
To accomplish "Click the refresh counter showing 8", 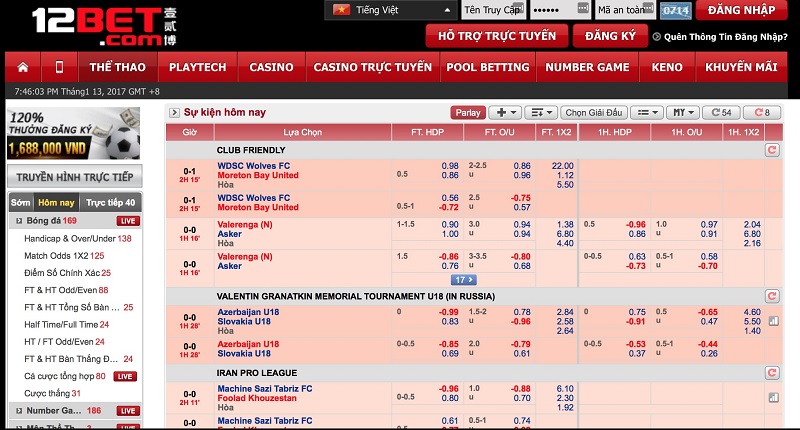I will click(761, 113).
